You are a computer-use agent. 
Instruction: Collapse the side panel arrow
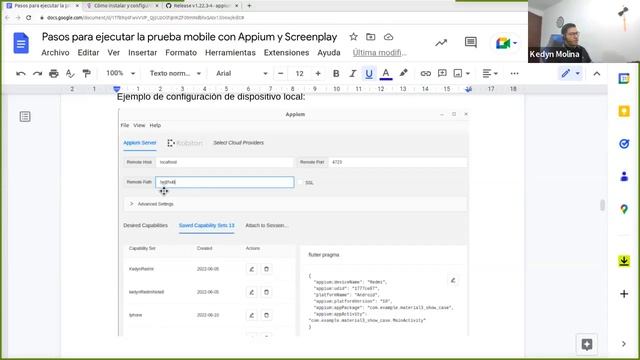coord(624,344)
